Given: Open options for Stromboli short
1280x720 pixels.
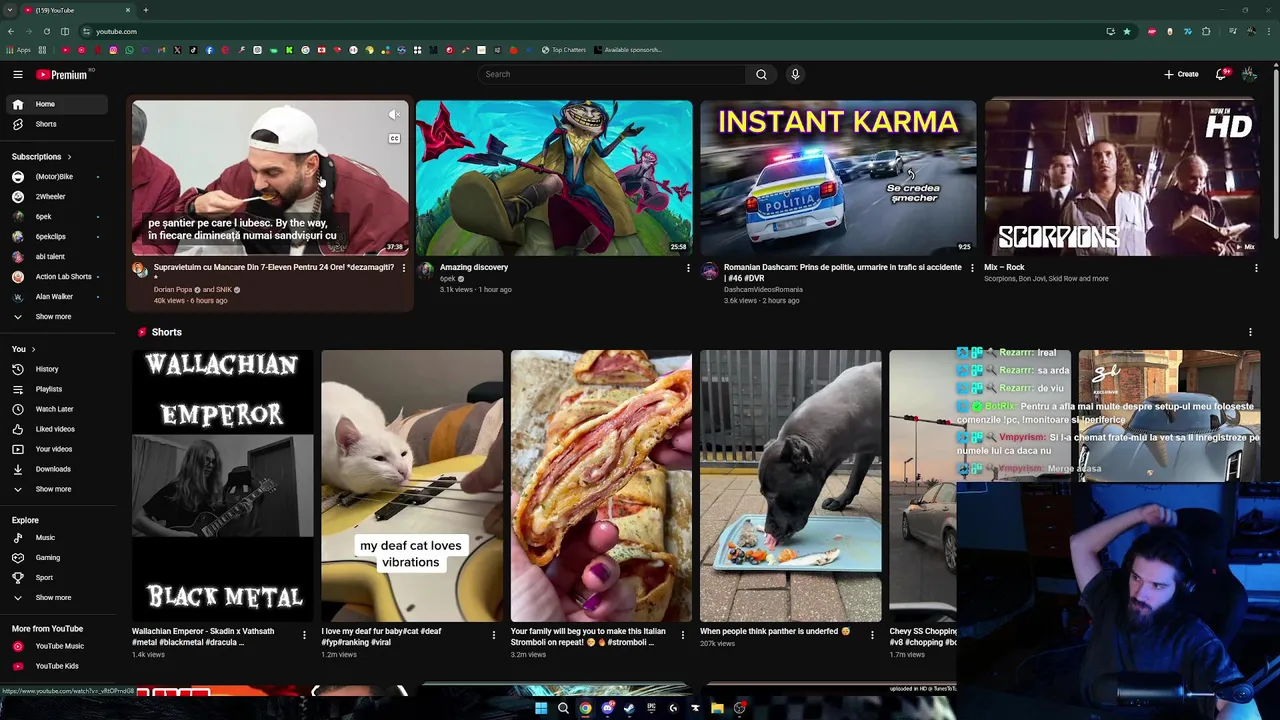Looking at the screenshot, I should click(x=683, y=634).
